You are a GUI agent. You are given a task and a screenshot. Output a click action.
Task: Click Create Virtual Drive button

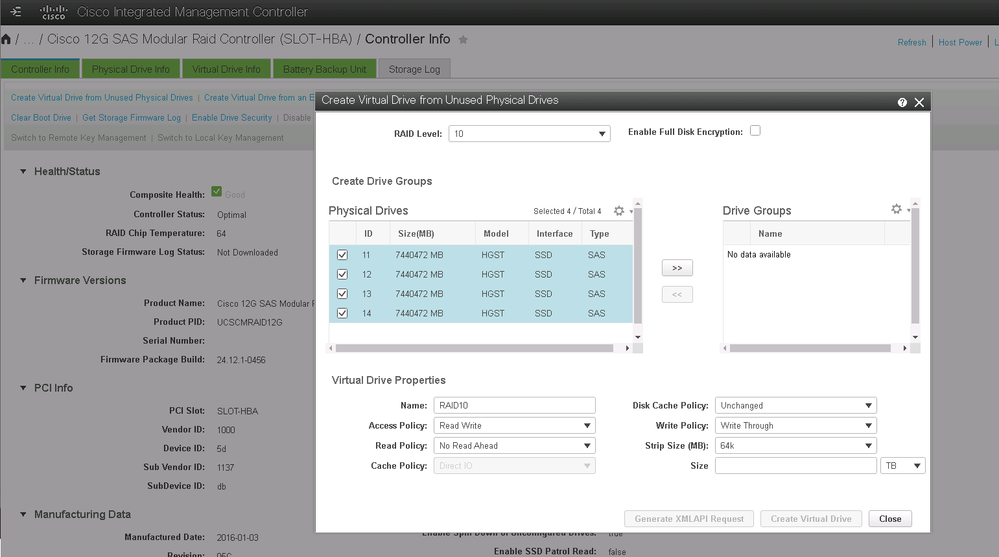[x=811, y=519]
